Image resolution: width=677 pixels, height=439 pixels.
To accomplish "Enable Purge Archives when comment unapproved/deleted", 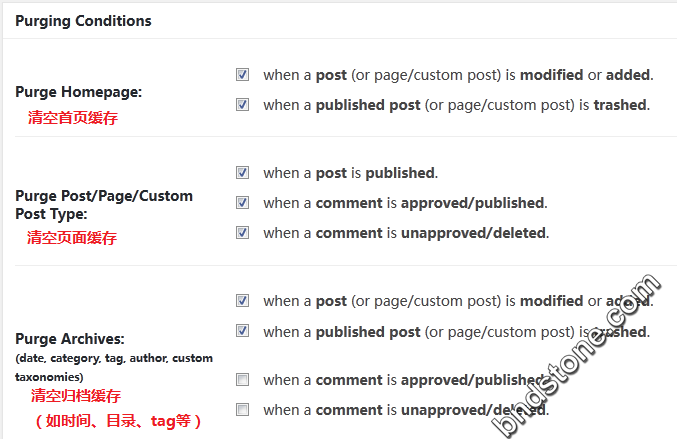I will coord(242,410).
